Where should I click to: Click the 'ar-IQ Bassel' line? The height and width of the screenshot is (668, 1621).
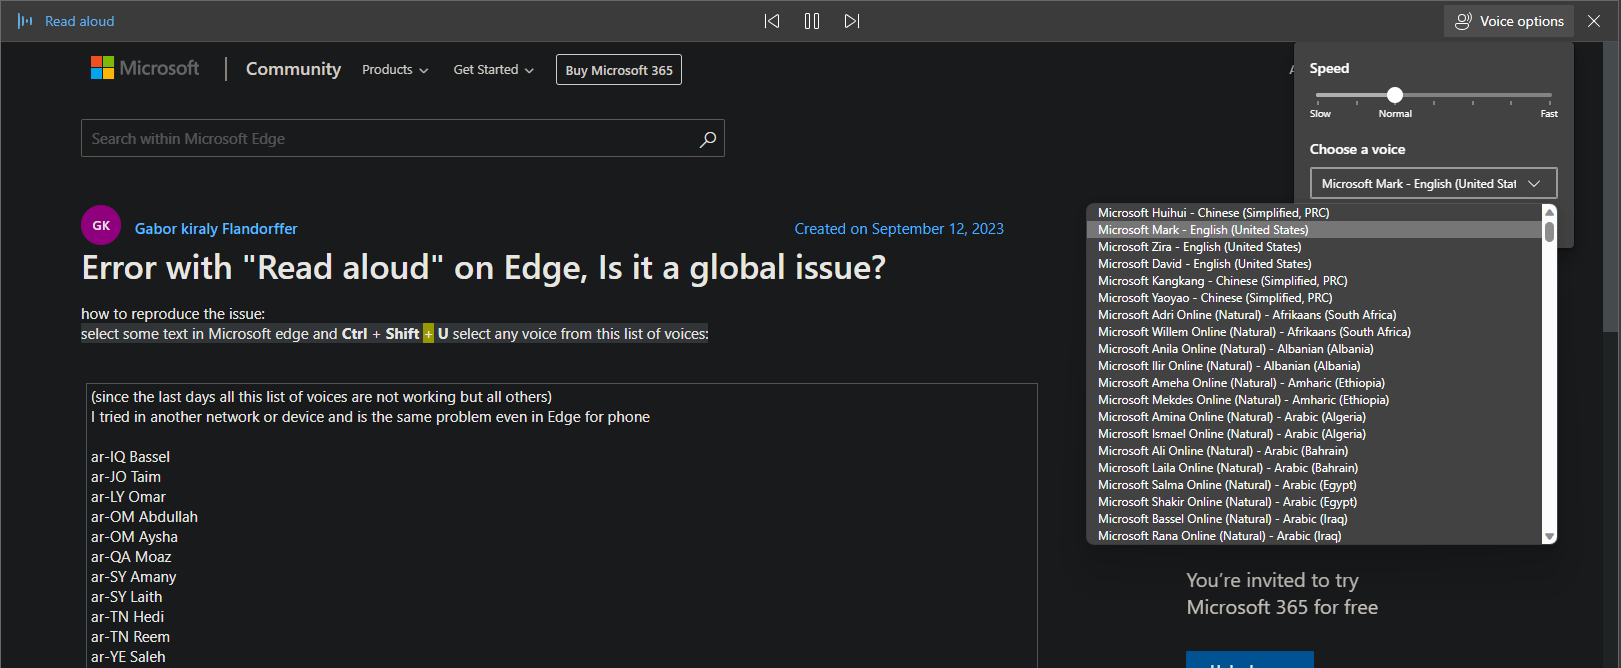130,457
